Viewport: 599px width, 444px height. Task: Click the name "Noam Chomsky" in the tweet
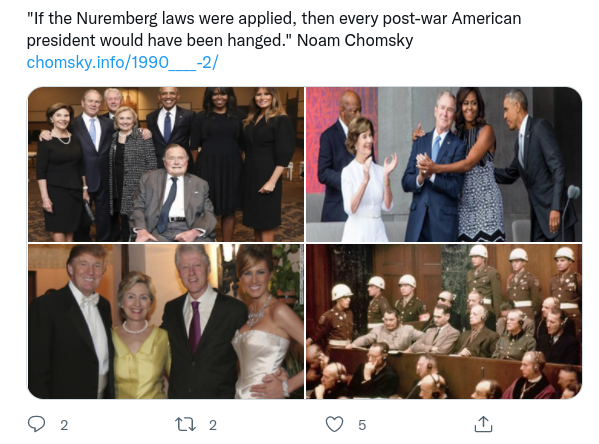(x=355, y=40)
